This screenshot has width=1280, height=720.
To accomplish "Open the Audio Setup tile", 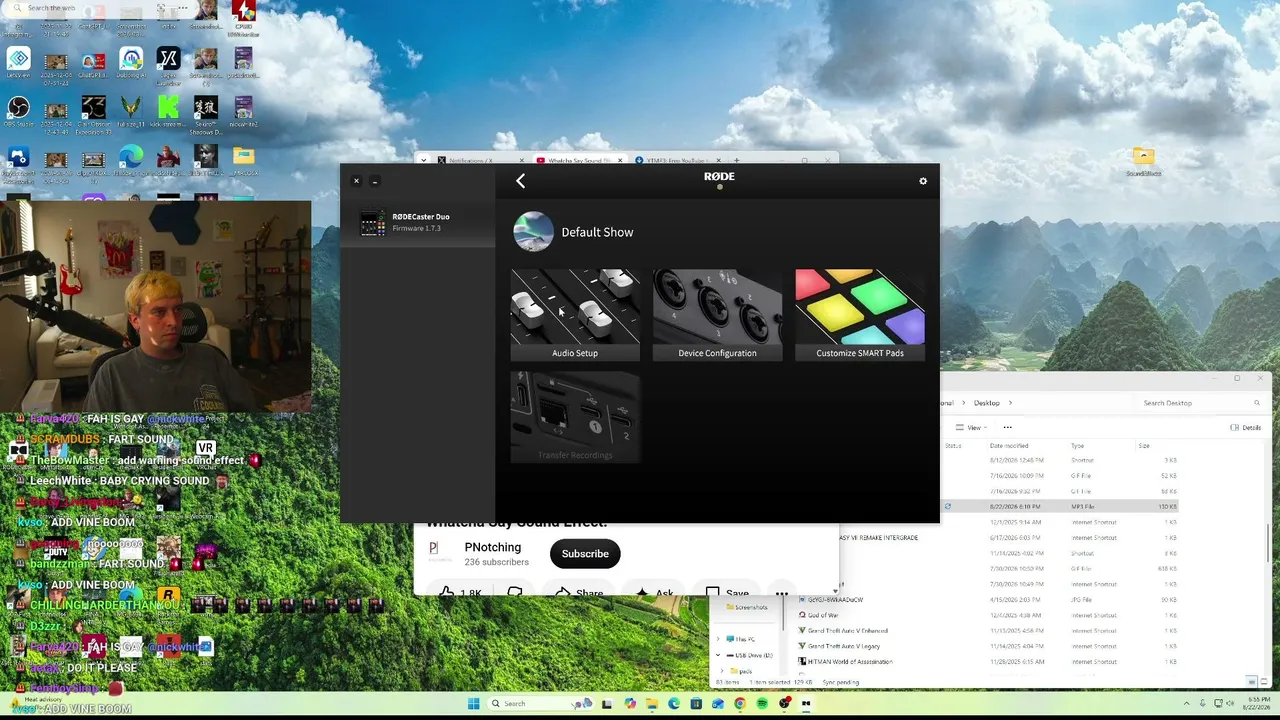I will pos(575,315).
